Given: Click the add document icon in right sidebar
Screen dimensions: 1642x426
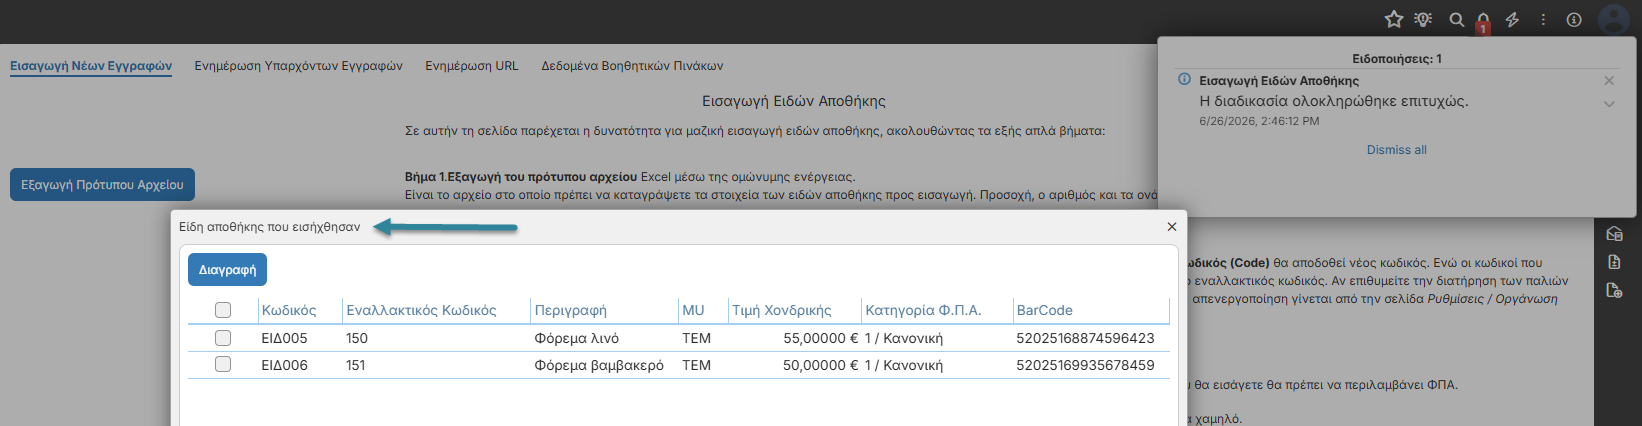Looking at the screenshot, I should click(1614, 290).
